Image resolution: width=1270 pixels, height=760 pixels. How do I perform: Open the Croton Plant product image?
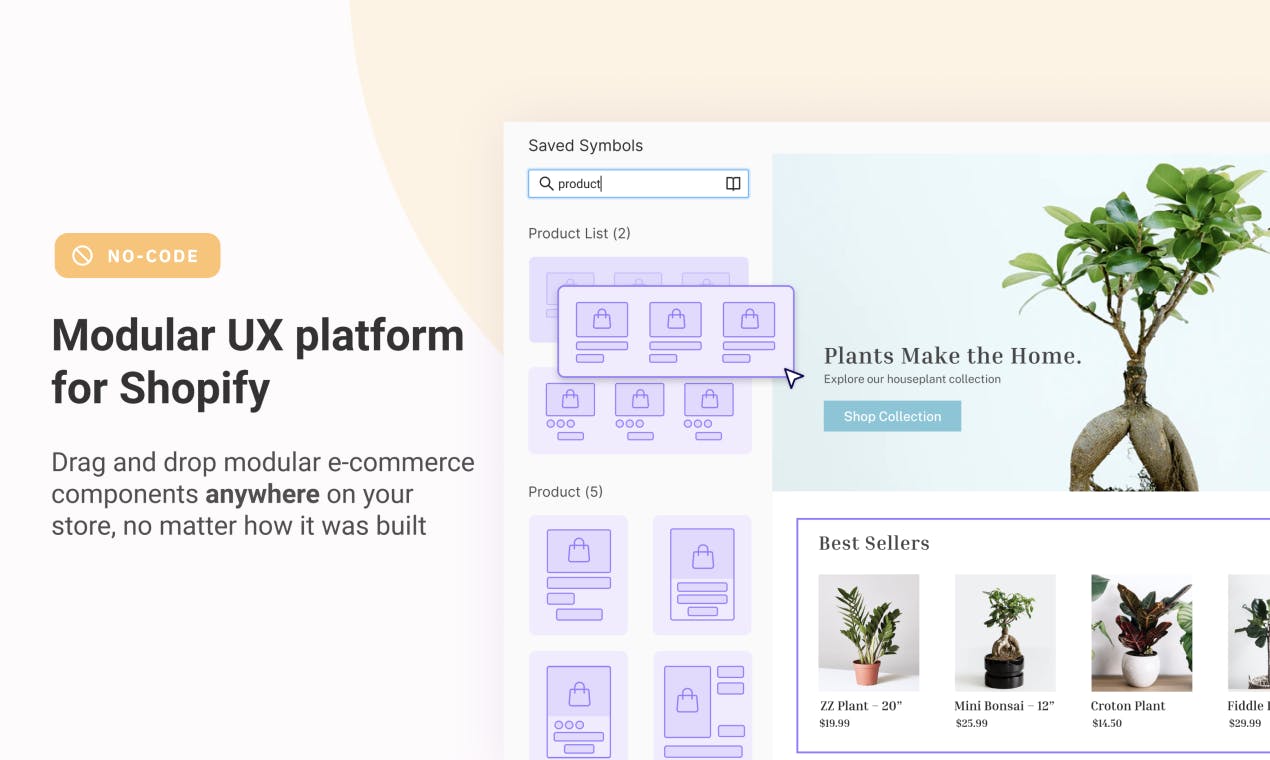pyautogui.click(x=1141, y=632)
